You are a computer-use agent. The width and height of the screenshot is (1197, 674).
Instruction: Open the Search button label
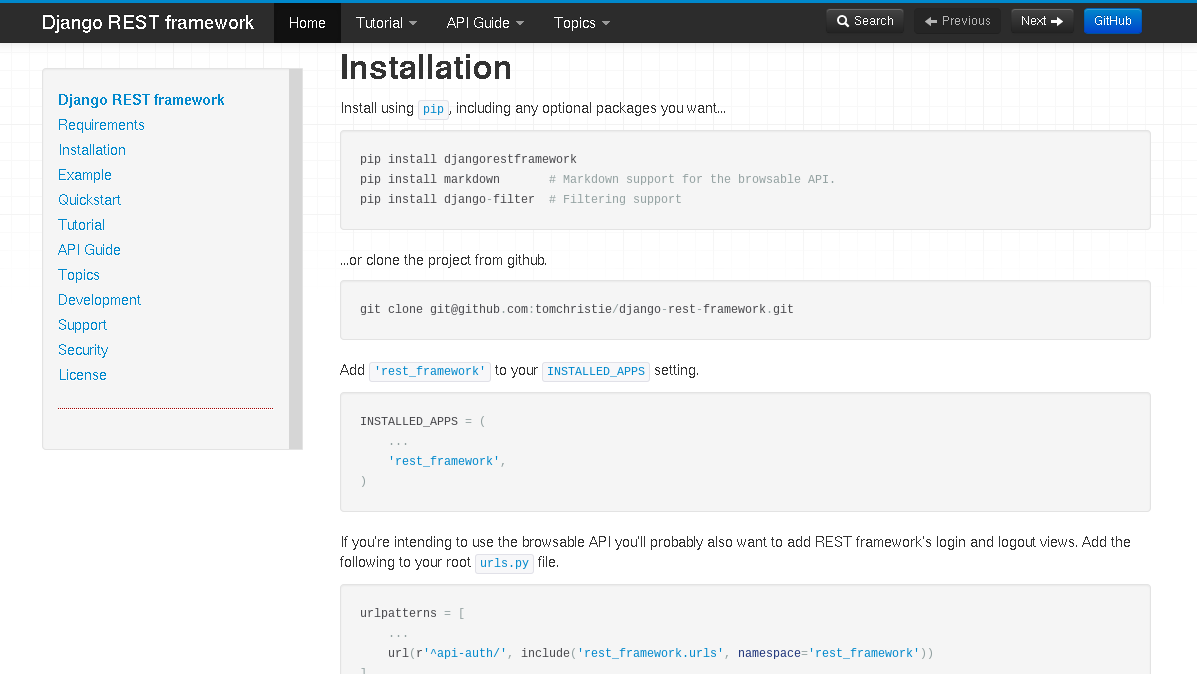[x=873, y=21]
